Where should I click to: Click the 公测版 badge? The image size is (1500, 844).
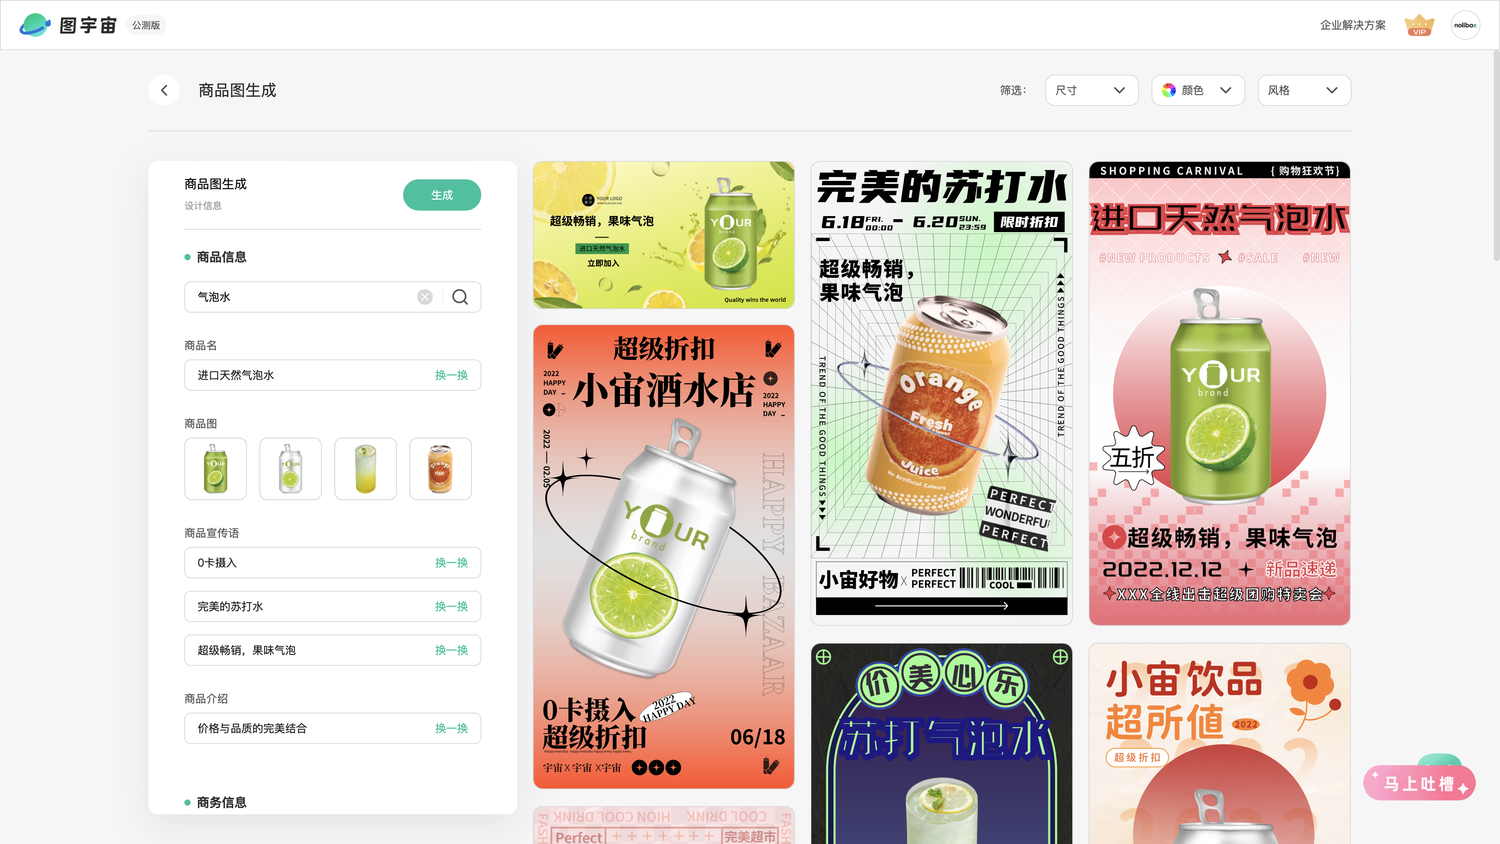coord(146,25)
